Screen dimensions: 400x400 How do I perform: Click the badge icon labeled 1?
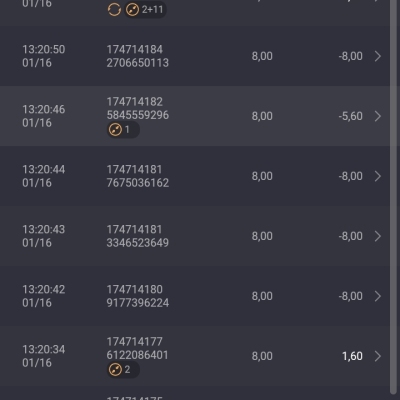pos(123,130)
